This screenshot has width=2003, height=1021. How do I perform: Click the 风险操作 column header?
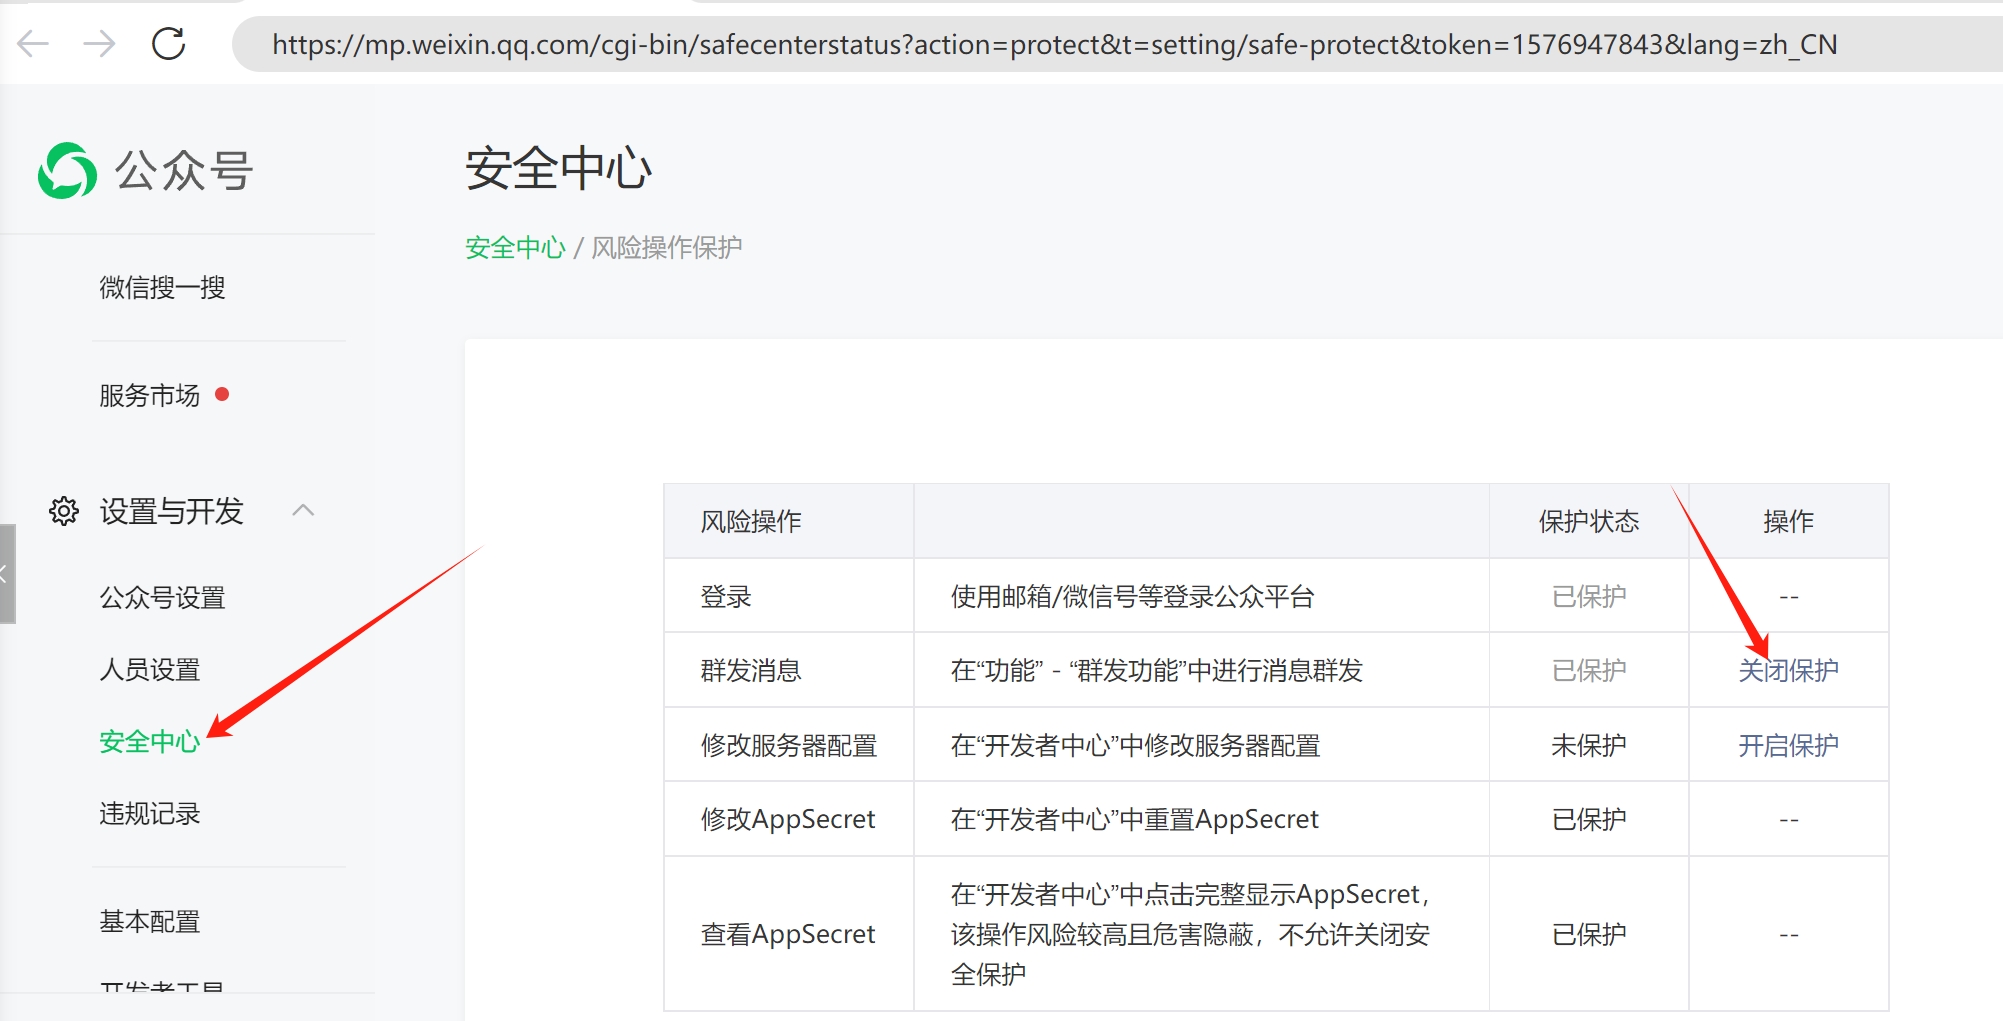point(750,521)
